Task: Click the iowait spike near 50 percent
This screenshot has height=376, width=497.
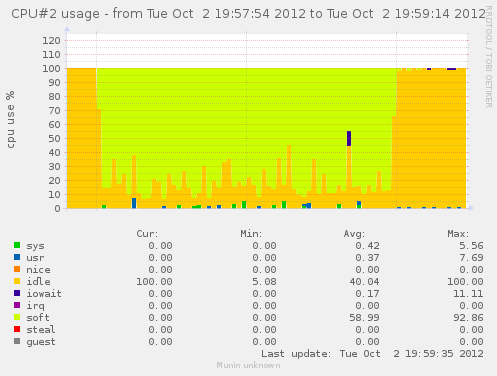Action: (349, 138)
